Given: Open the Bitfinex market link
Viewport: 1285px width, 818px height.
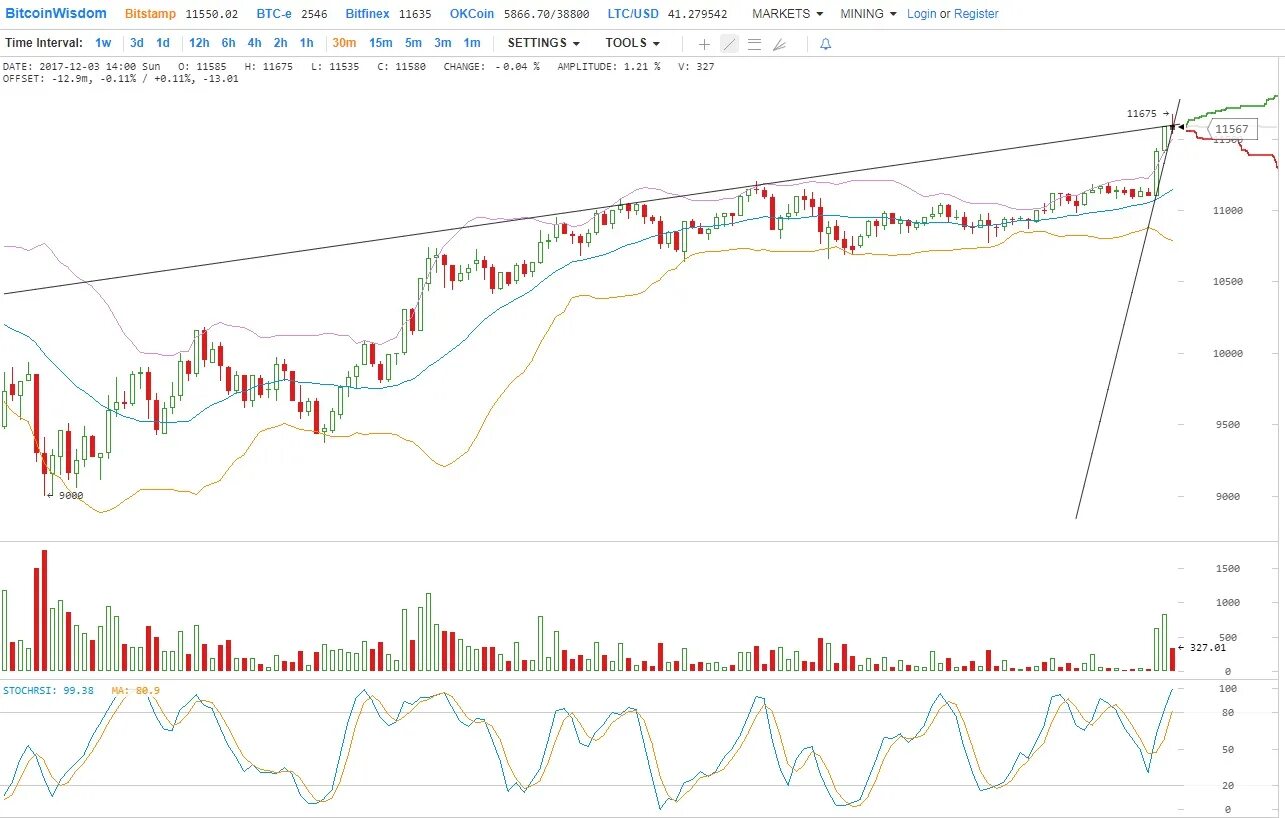Looking at the screenshot, I should [x=368, y=14].
